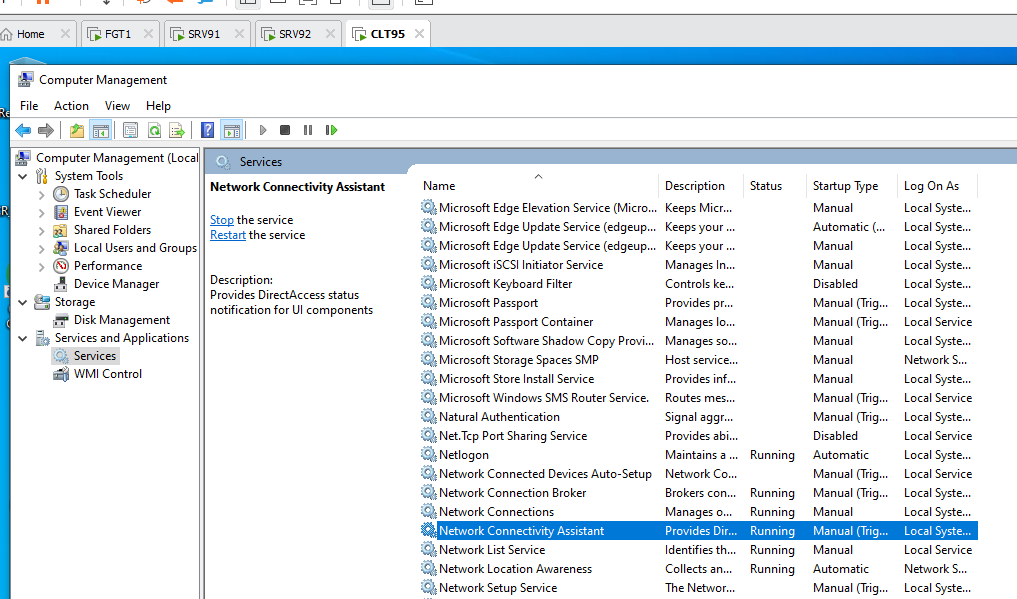Expand the Task Scheduler node
This screenshot has width=1017, height=599.
42,194
